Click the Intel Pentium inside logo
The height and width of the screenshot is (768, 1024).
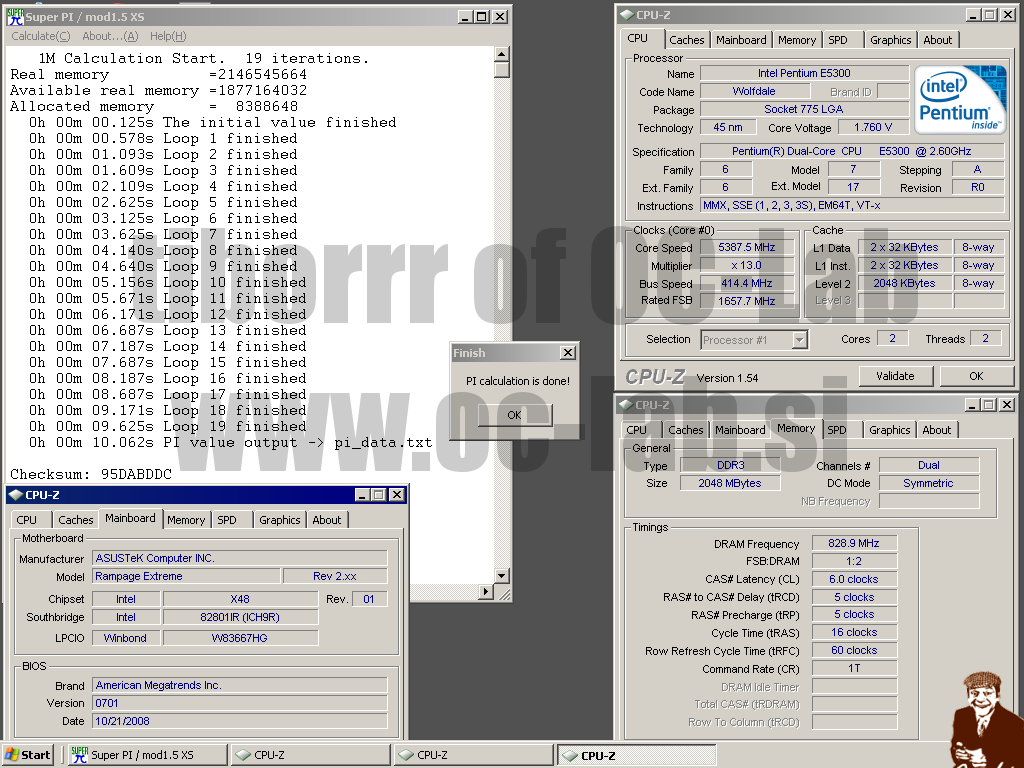click(x=960, y=100)
